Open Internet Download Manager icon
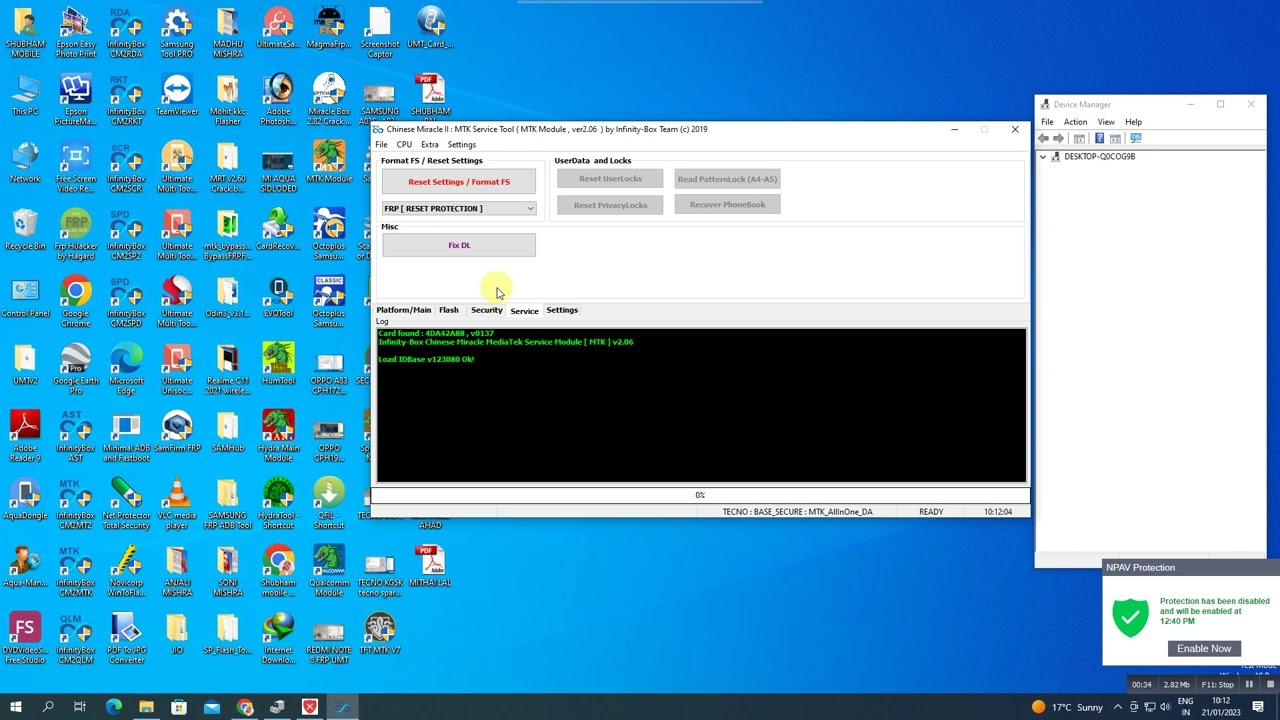The width and height of the screenshot is (1280, 720). (278, 638)
